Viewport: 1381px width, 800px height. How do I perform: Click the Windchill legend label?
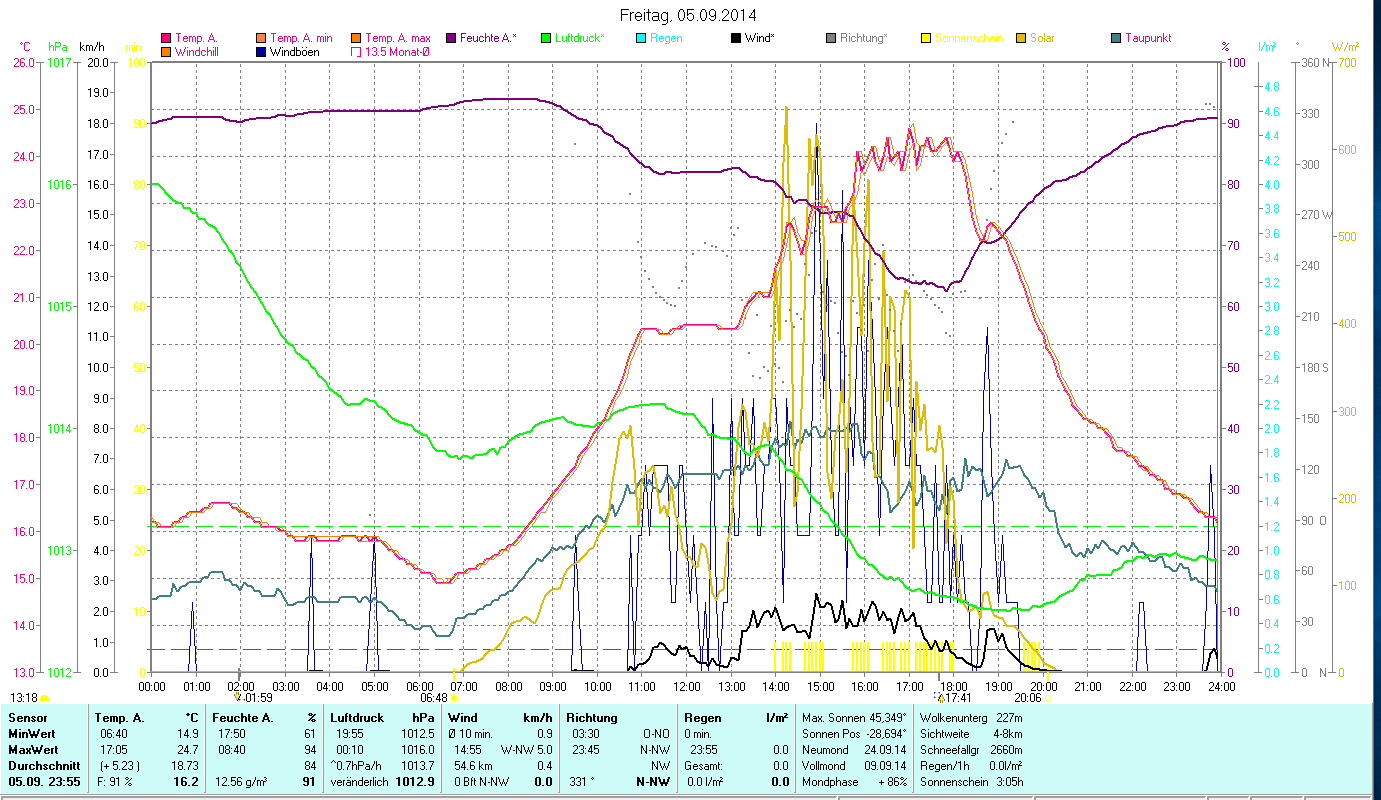(x=199, y=52)
